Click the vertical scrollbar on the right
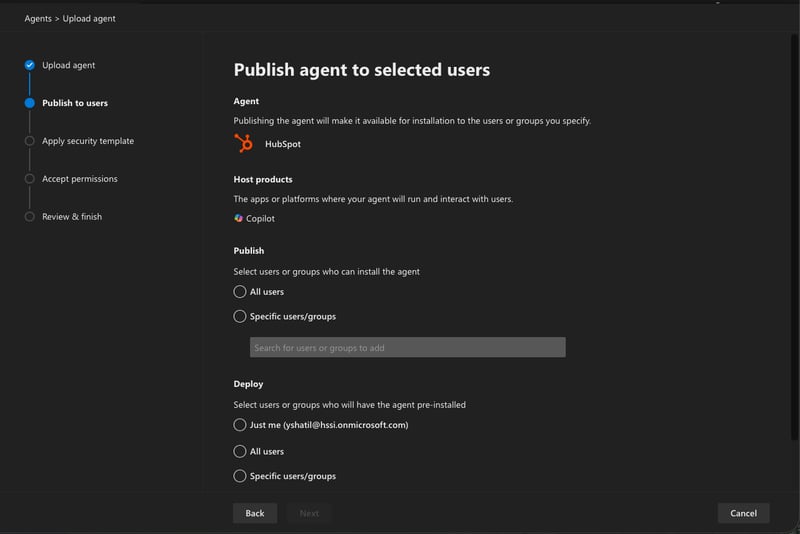800x534 pixels. (795, 237)
